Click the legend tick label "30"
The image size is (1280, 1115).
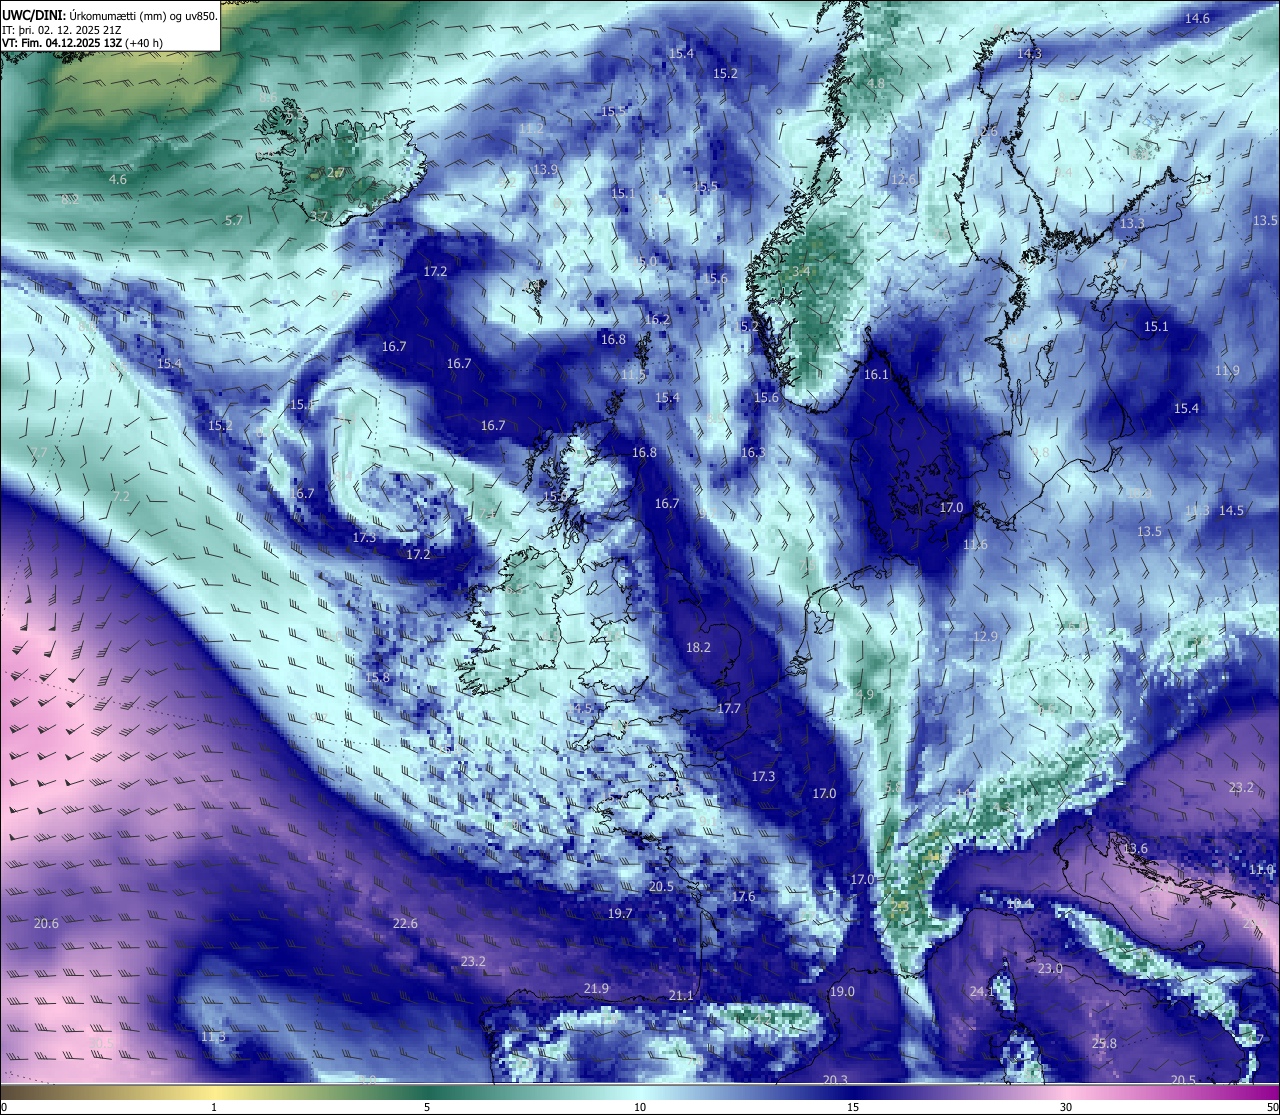(1066, 1107)
